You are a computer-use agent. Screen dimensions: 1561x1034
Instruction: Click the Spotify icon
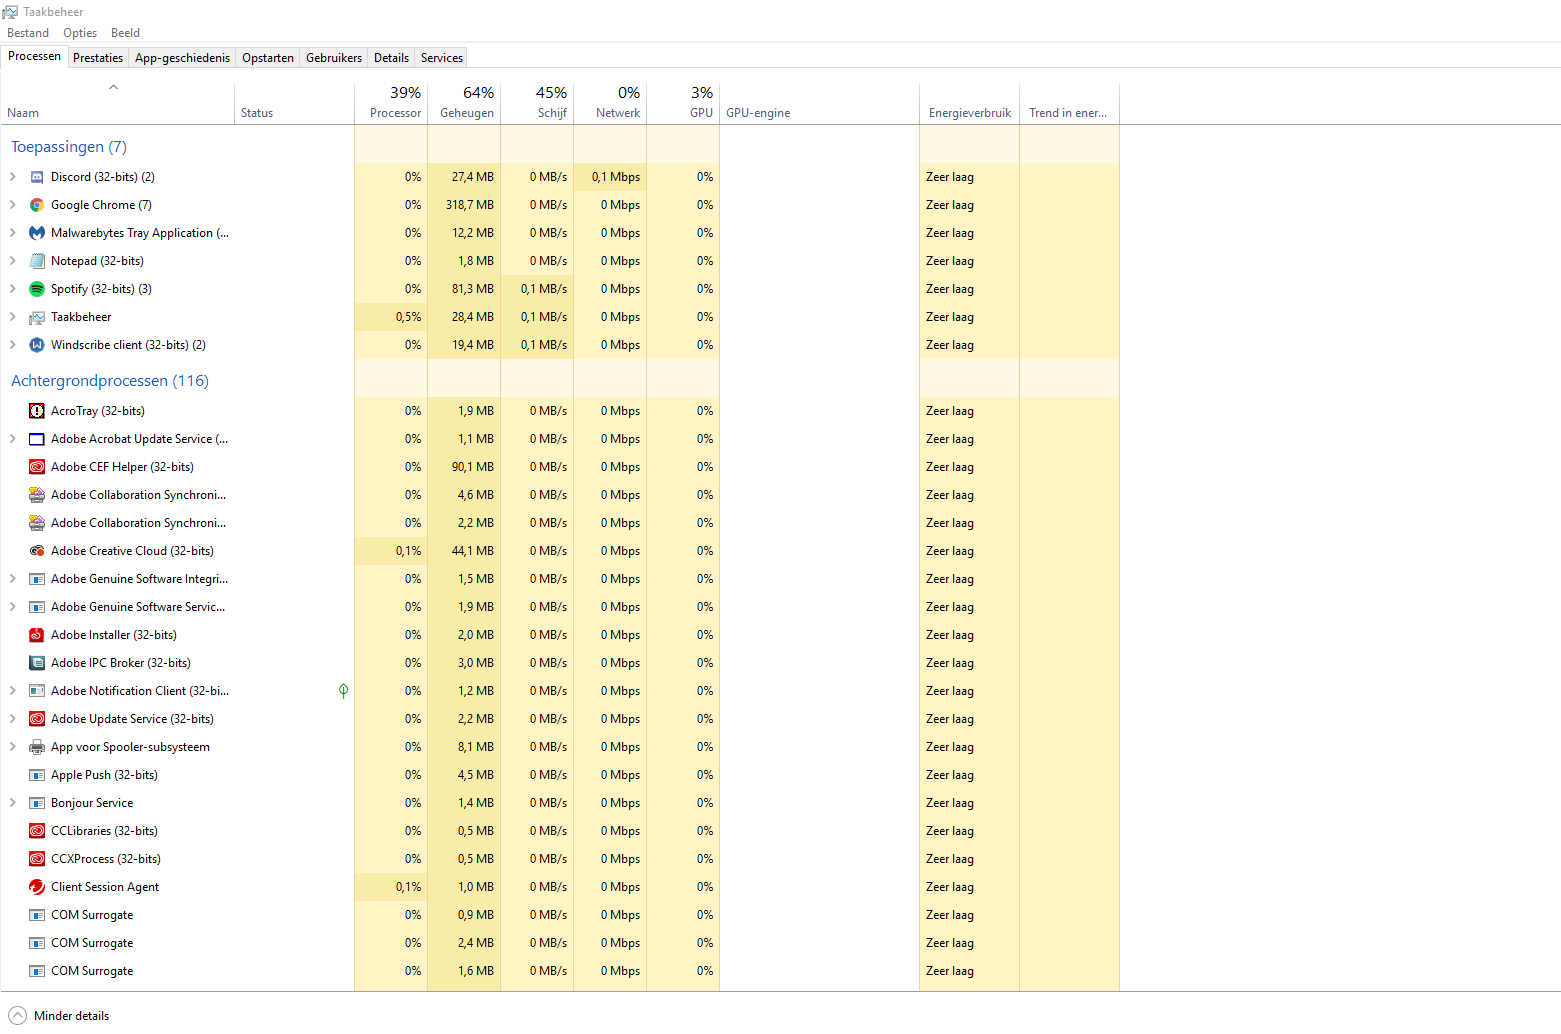click(37, 289)
